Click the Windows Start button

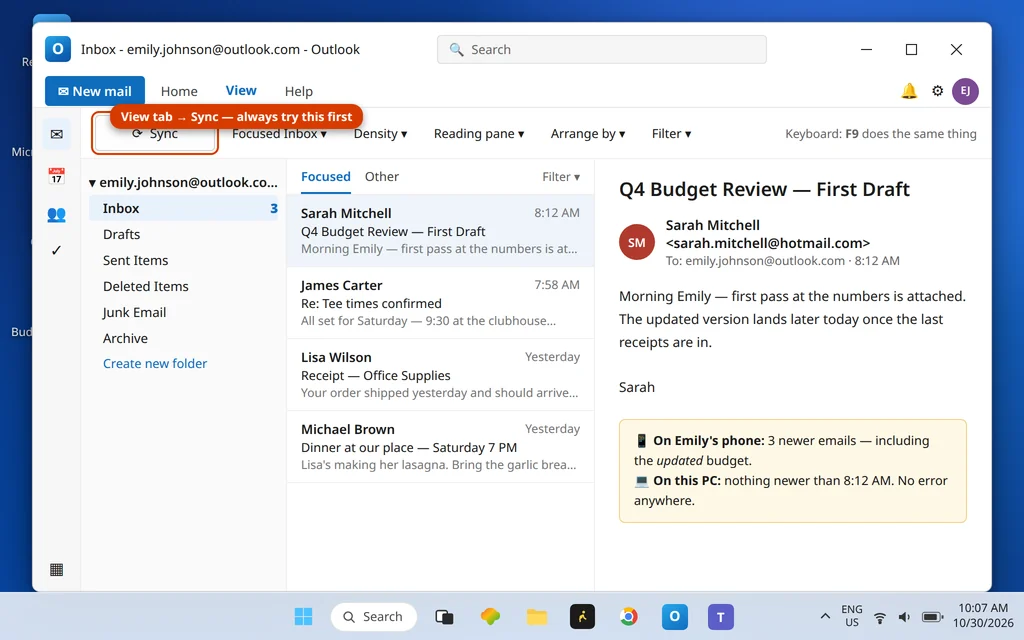coord(303,616)
